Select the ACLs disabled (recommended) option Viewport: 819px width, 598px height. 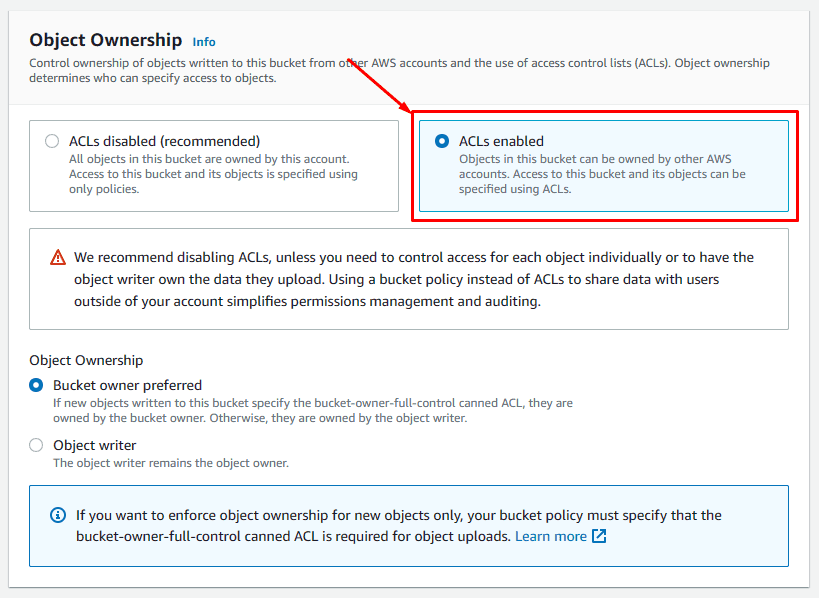(51, 141)
